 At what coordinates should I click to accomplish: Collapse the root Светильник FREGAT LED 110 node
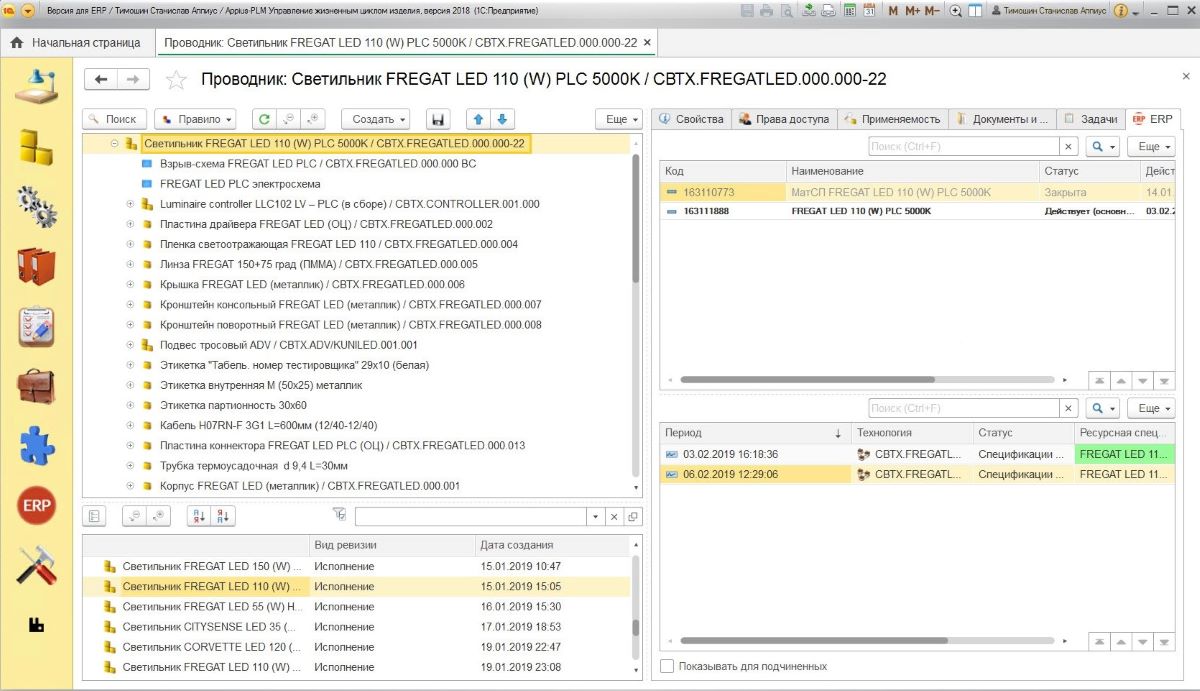114,144
